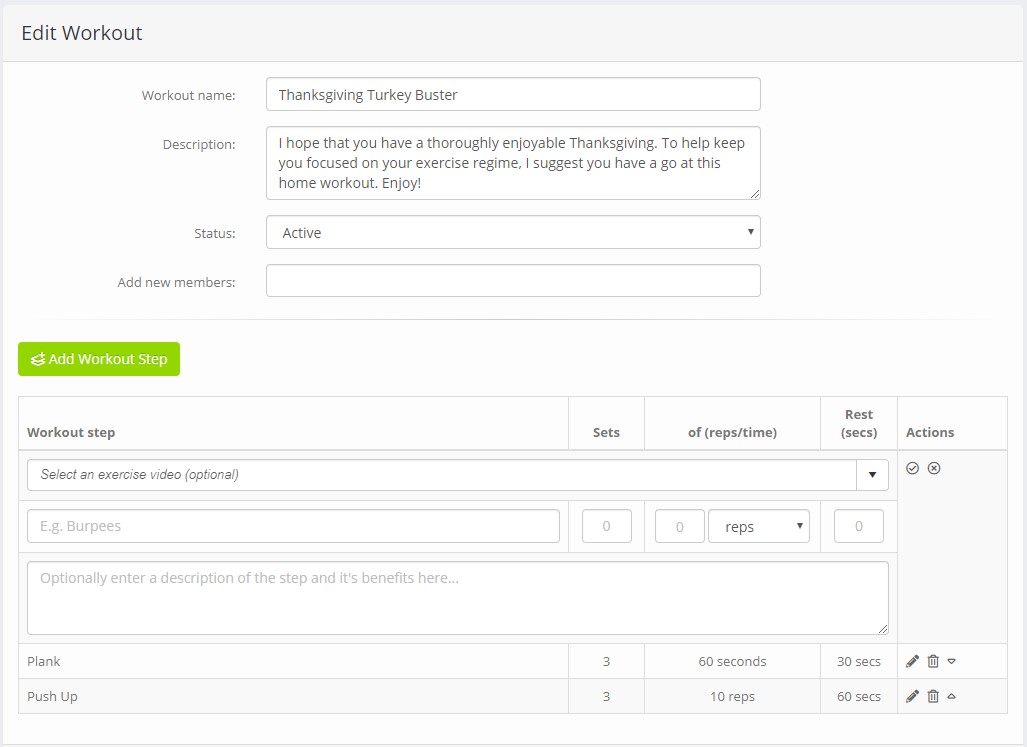Edit the Push Up step with pencil icon
The width and height of the screenshot is (1027, 747).
pyautogui.click(x=912, y=696)
